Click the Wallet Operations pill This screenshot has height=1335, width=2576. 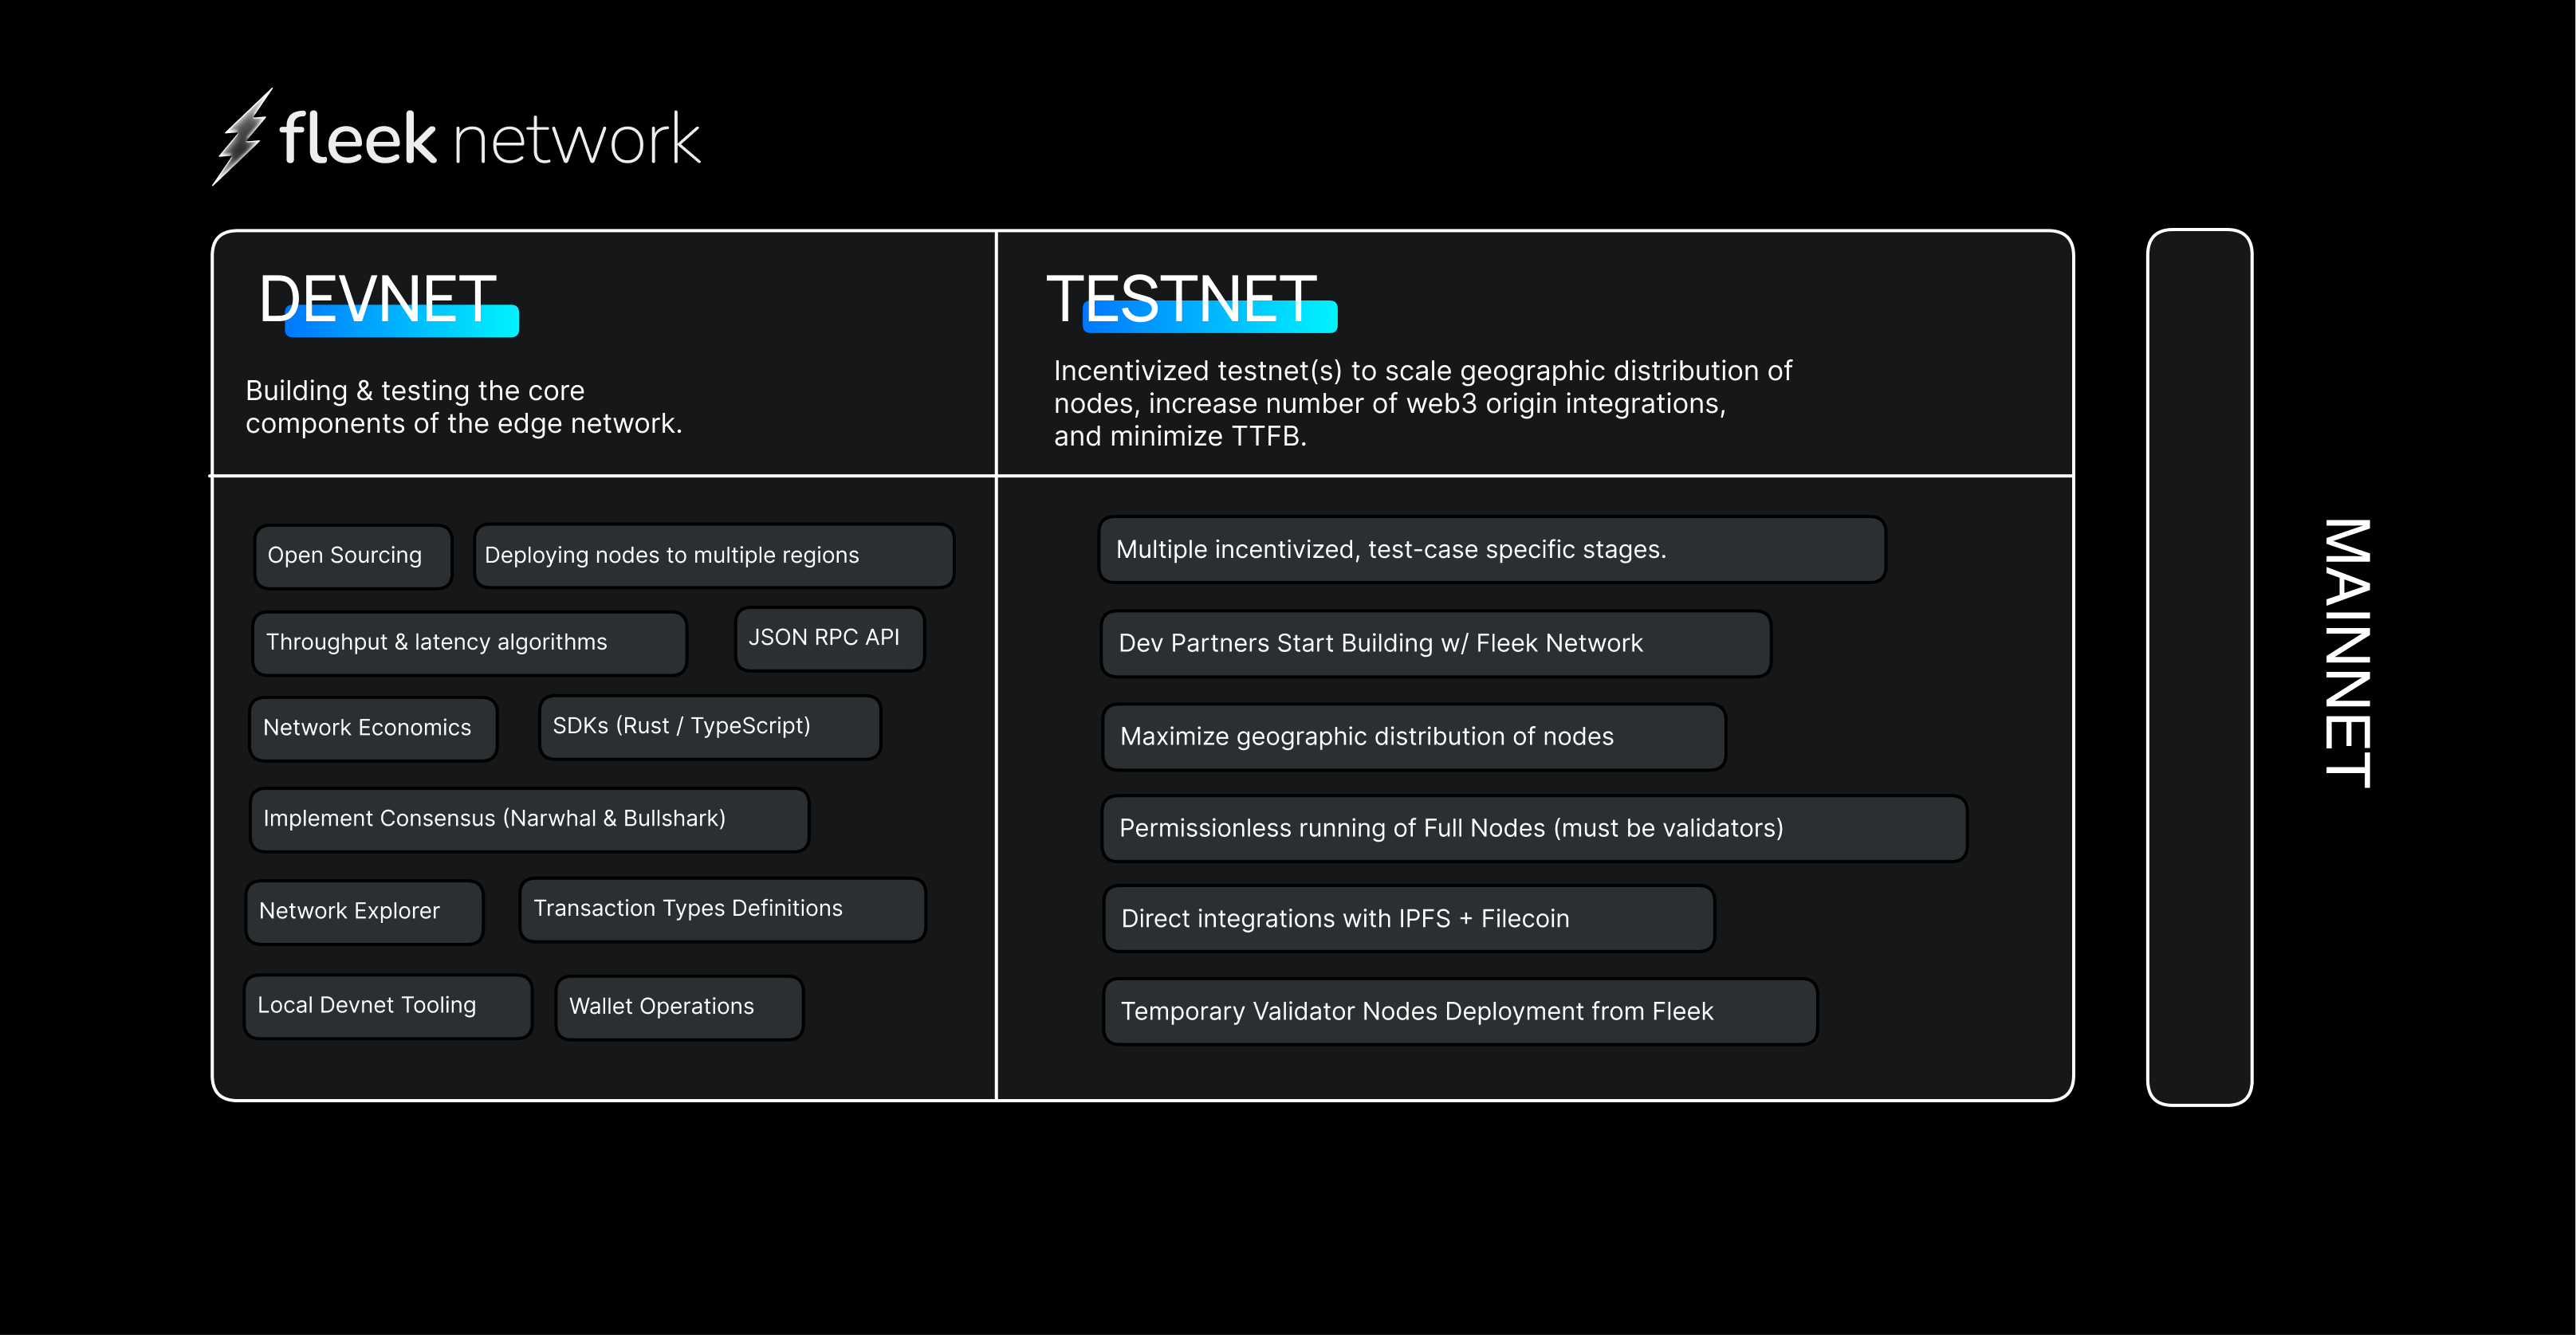[679, 1007]
